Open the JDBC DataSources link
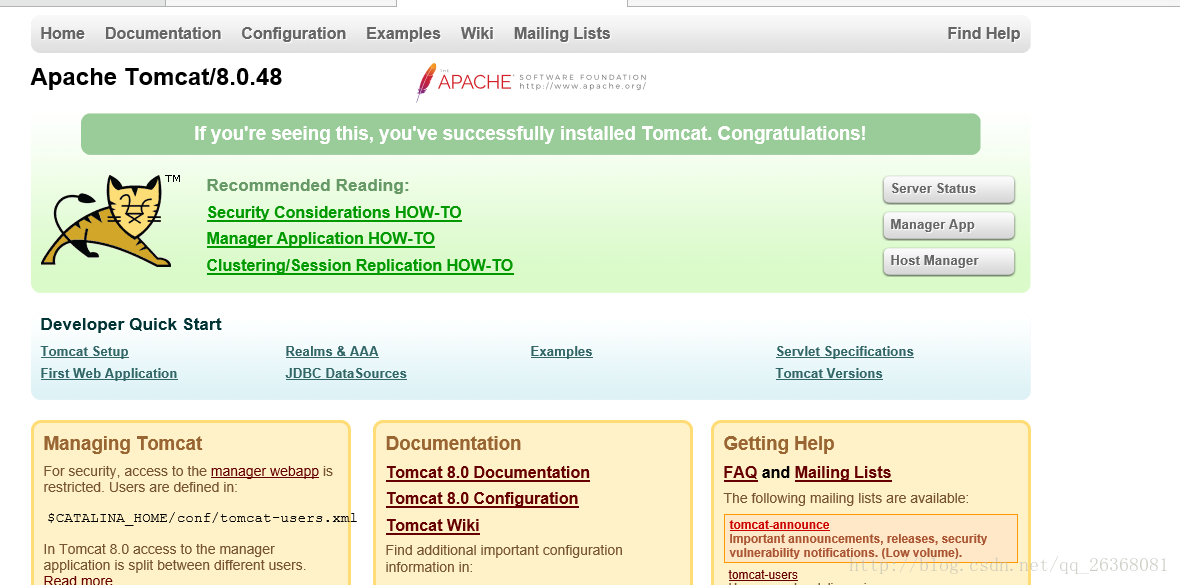 click(x=346, y=373)
